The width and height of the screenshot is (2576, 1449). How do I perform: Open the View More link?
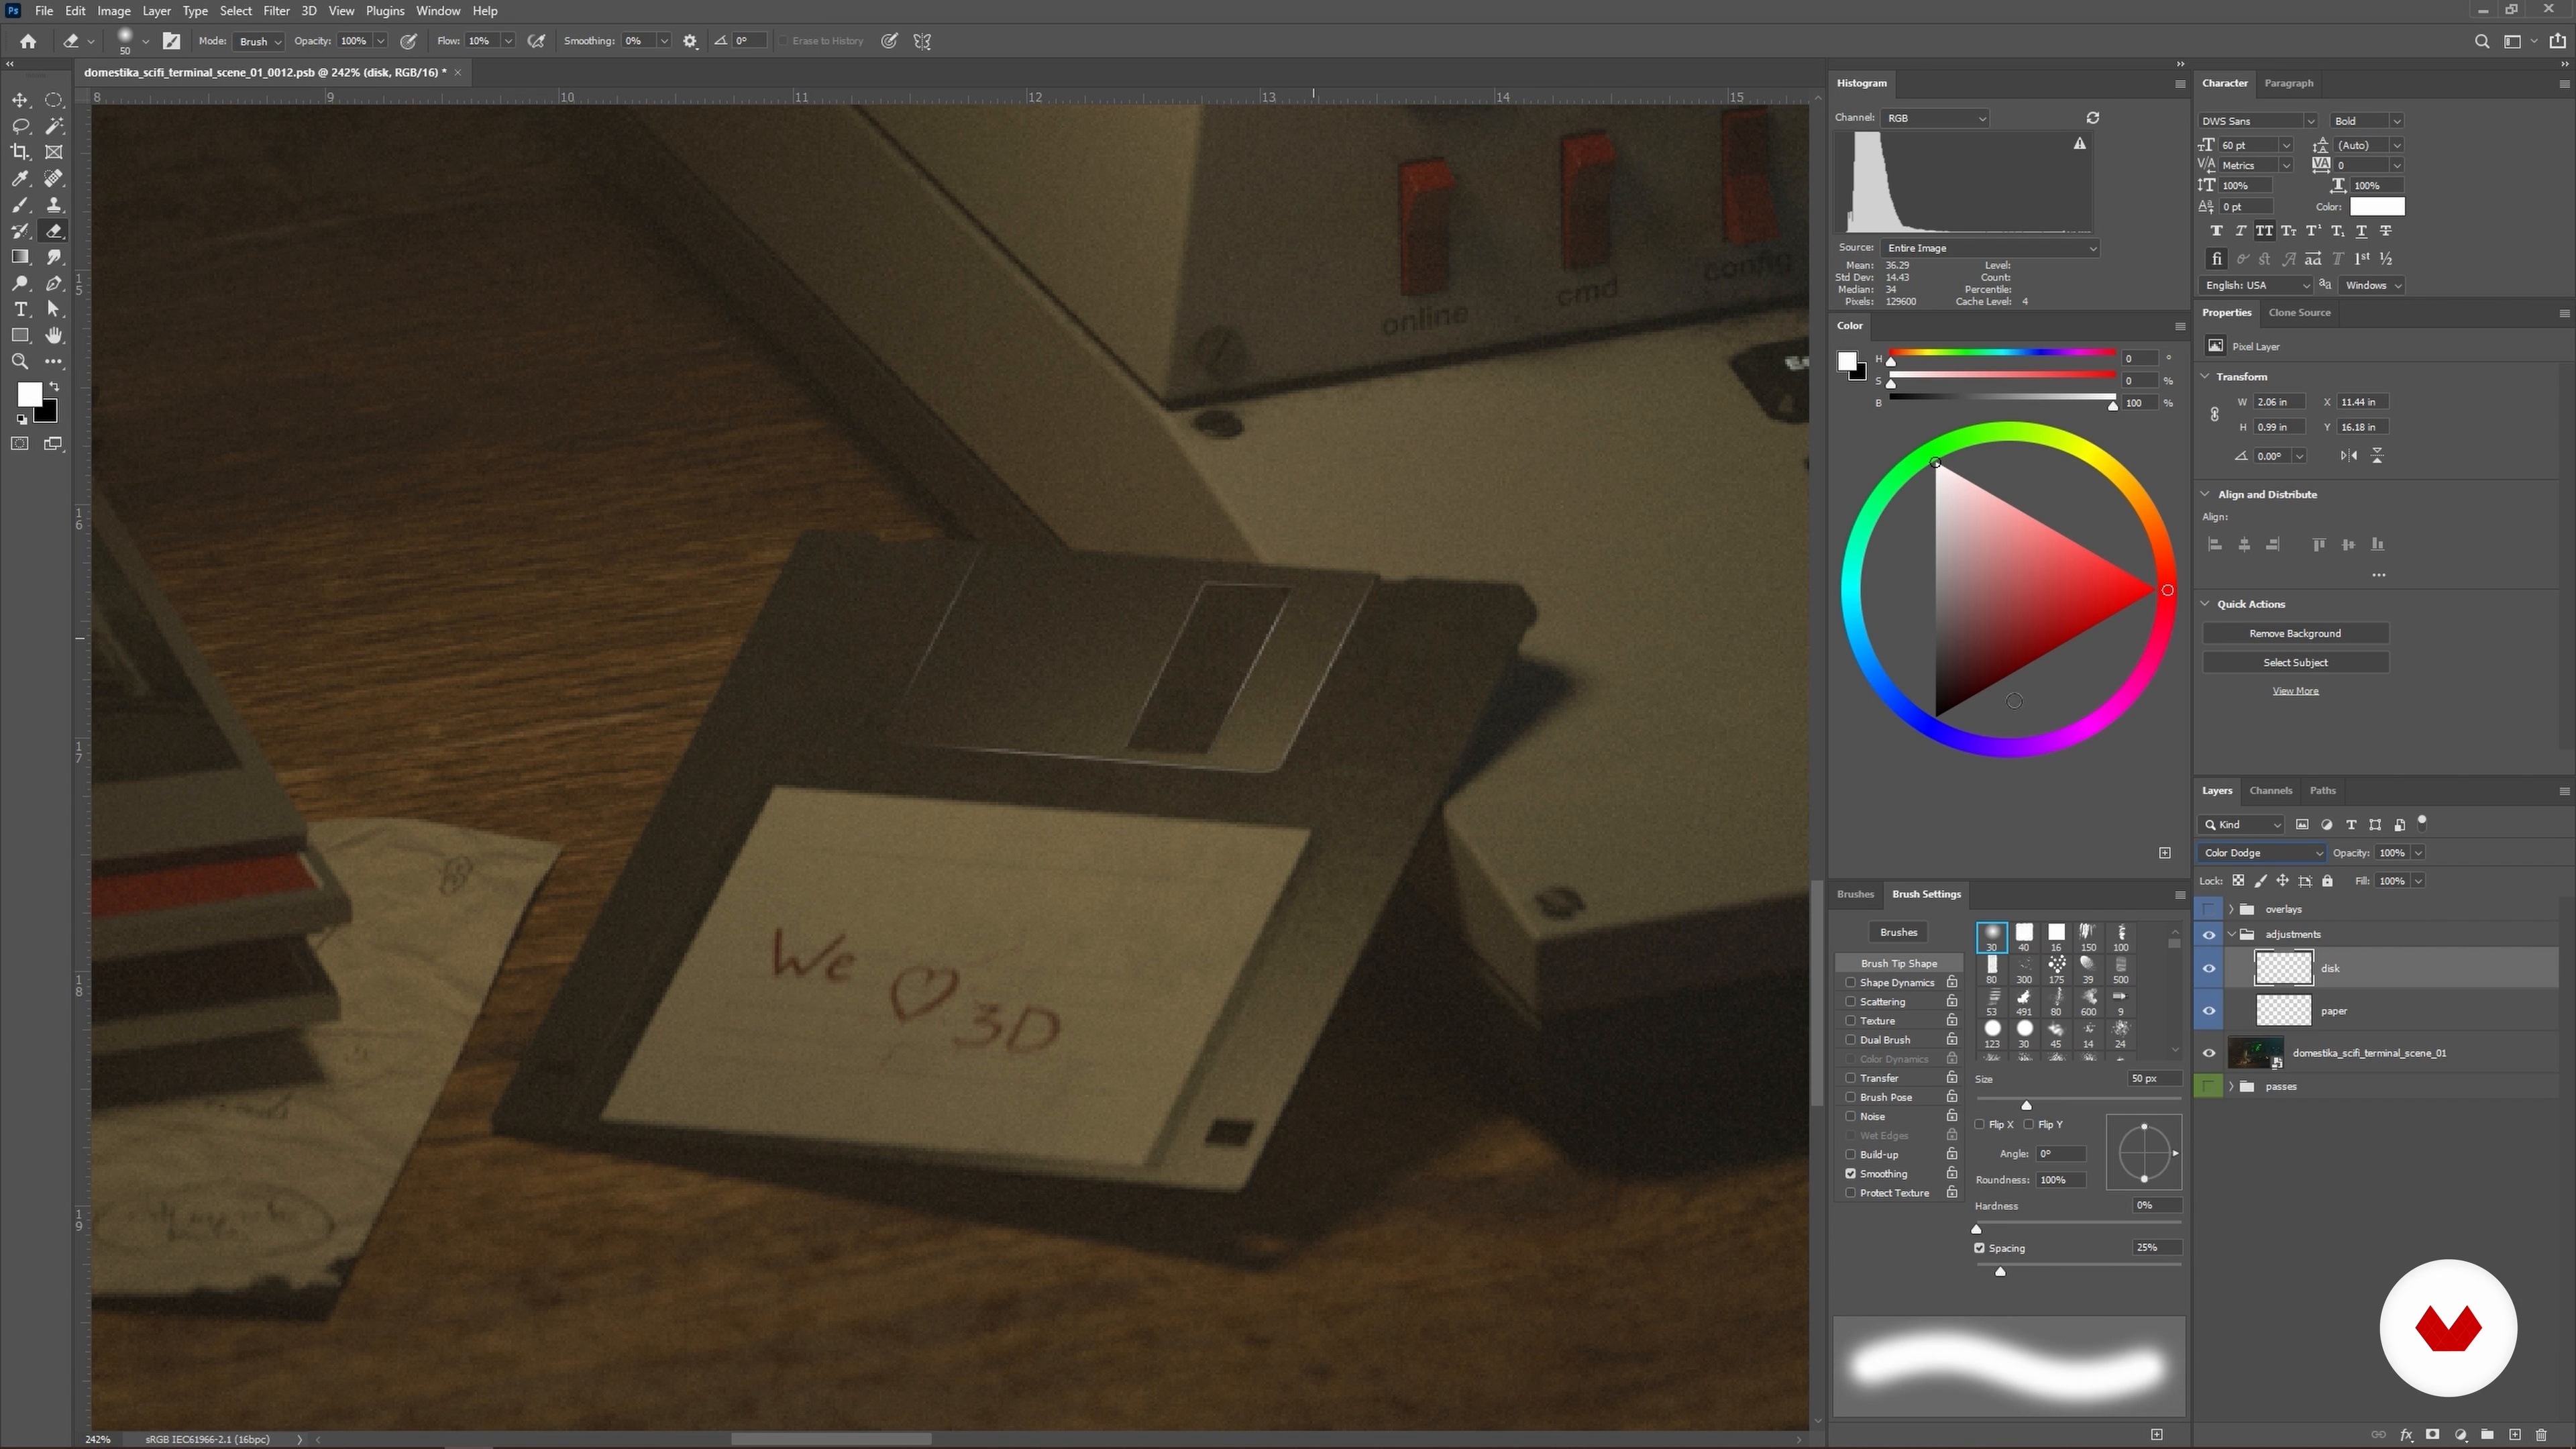[2295, 691]
